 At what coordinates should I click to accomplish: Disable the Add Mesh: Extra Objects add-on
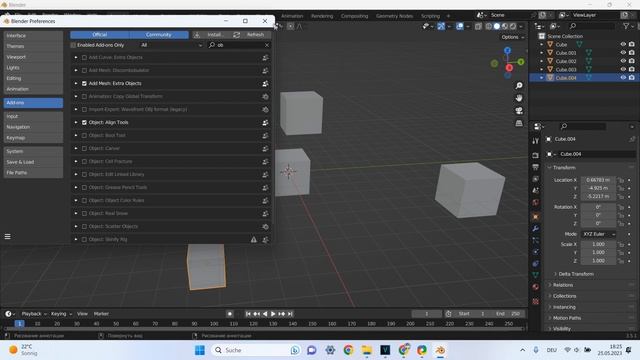click(x=84, y=83)
